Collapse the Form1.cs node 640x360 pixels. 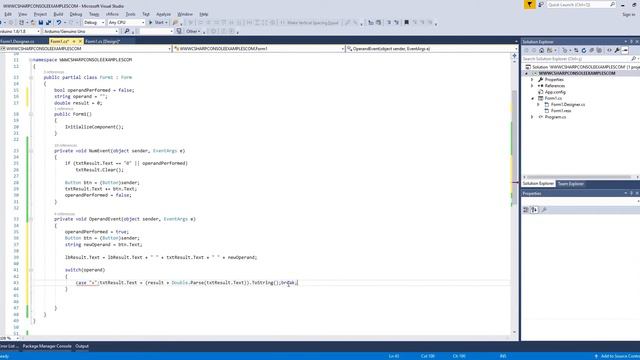coord(532,98)
